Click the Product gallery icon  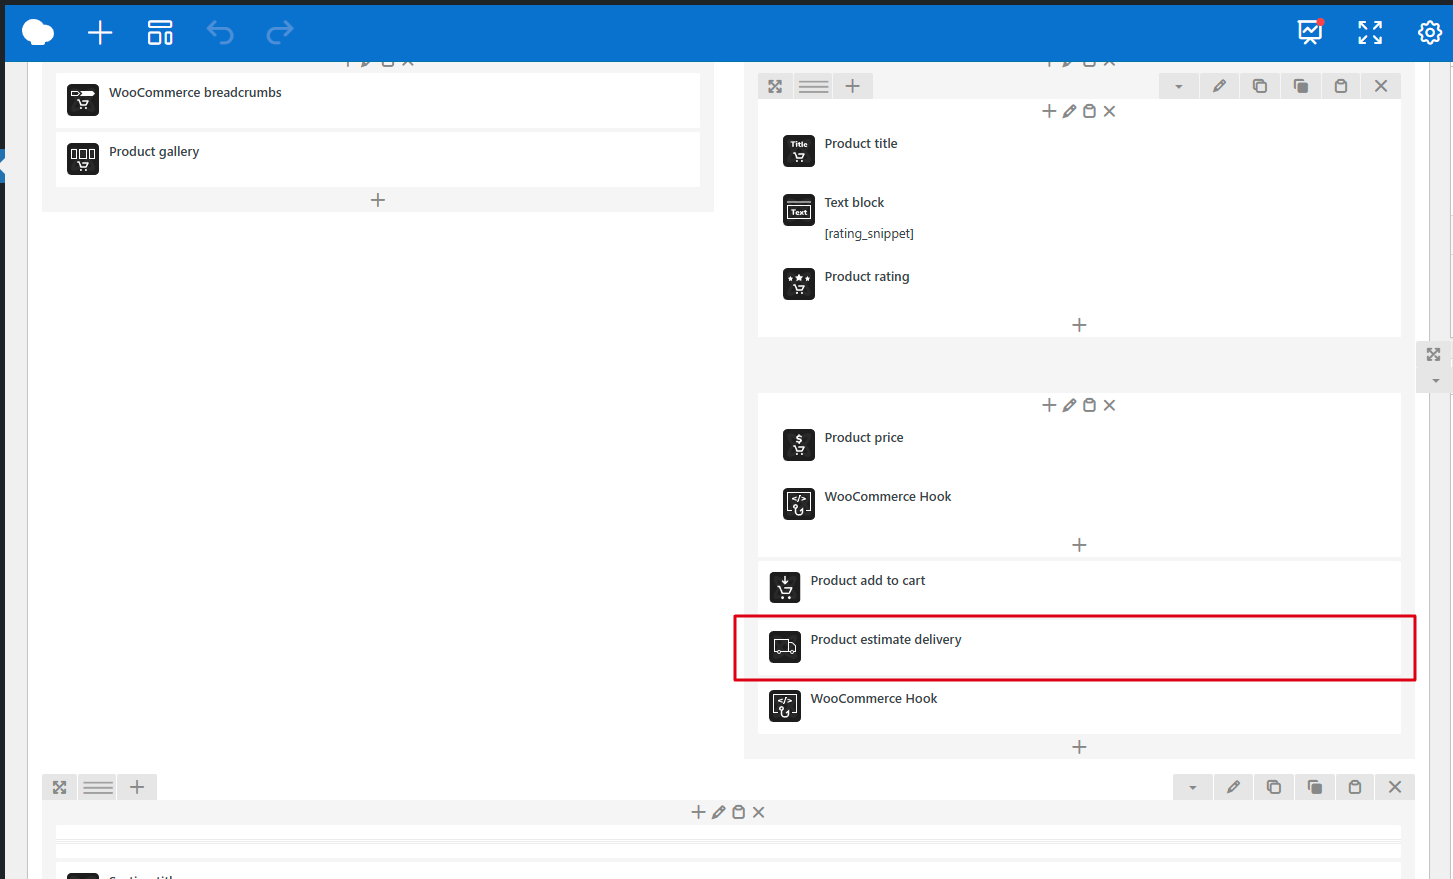pyautogui.click(x=83, y=159)
